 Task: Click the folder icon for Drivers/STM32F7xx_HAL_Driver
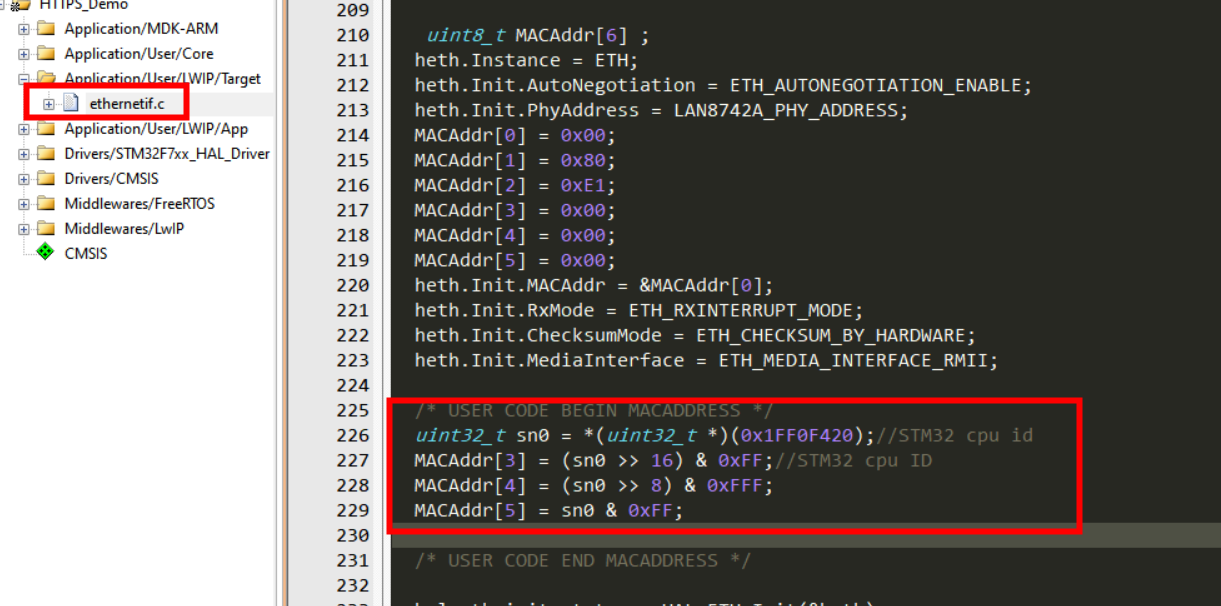[x=46, y=153]
